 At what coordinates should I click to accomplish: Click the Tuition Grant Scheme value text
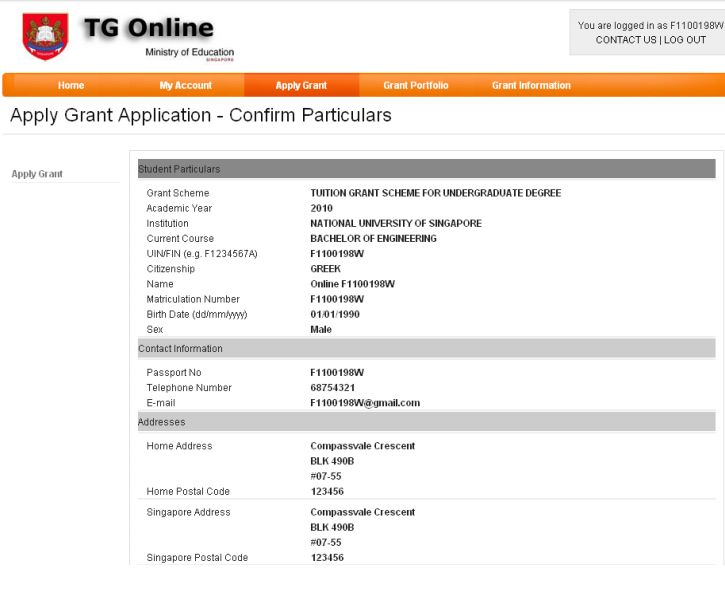435,193
